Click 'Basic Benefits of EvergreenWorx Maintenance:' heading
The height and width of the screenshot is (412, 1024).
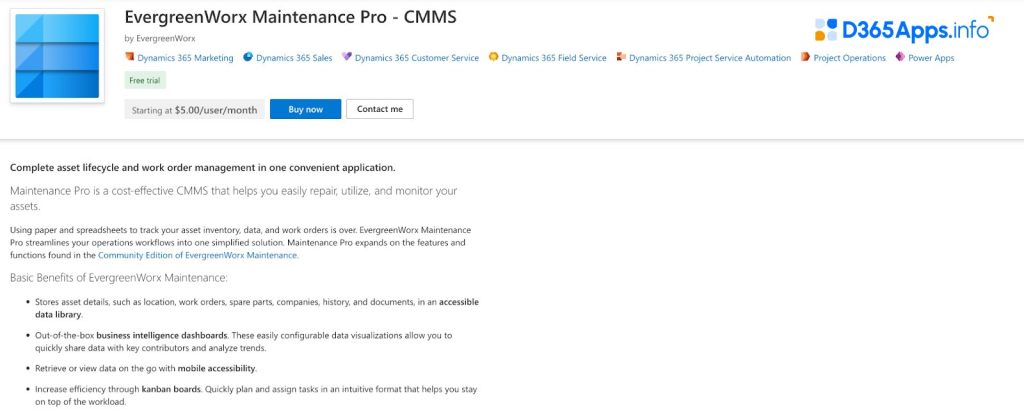(x=119, y=278)
